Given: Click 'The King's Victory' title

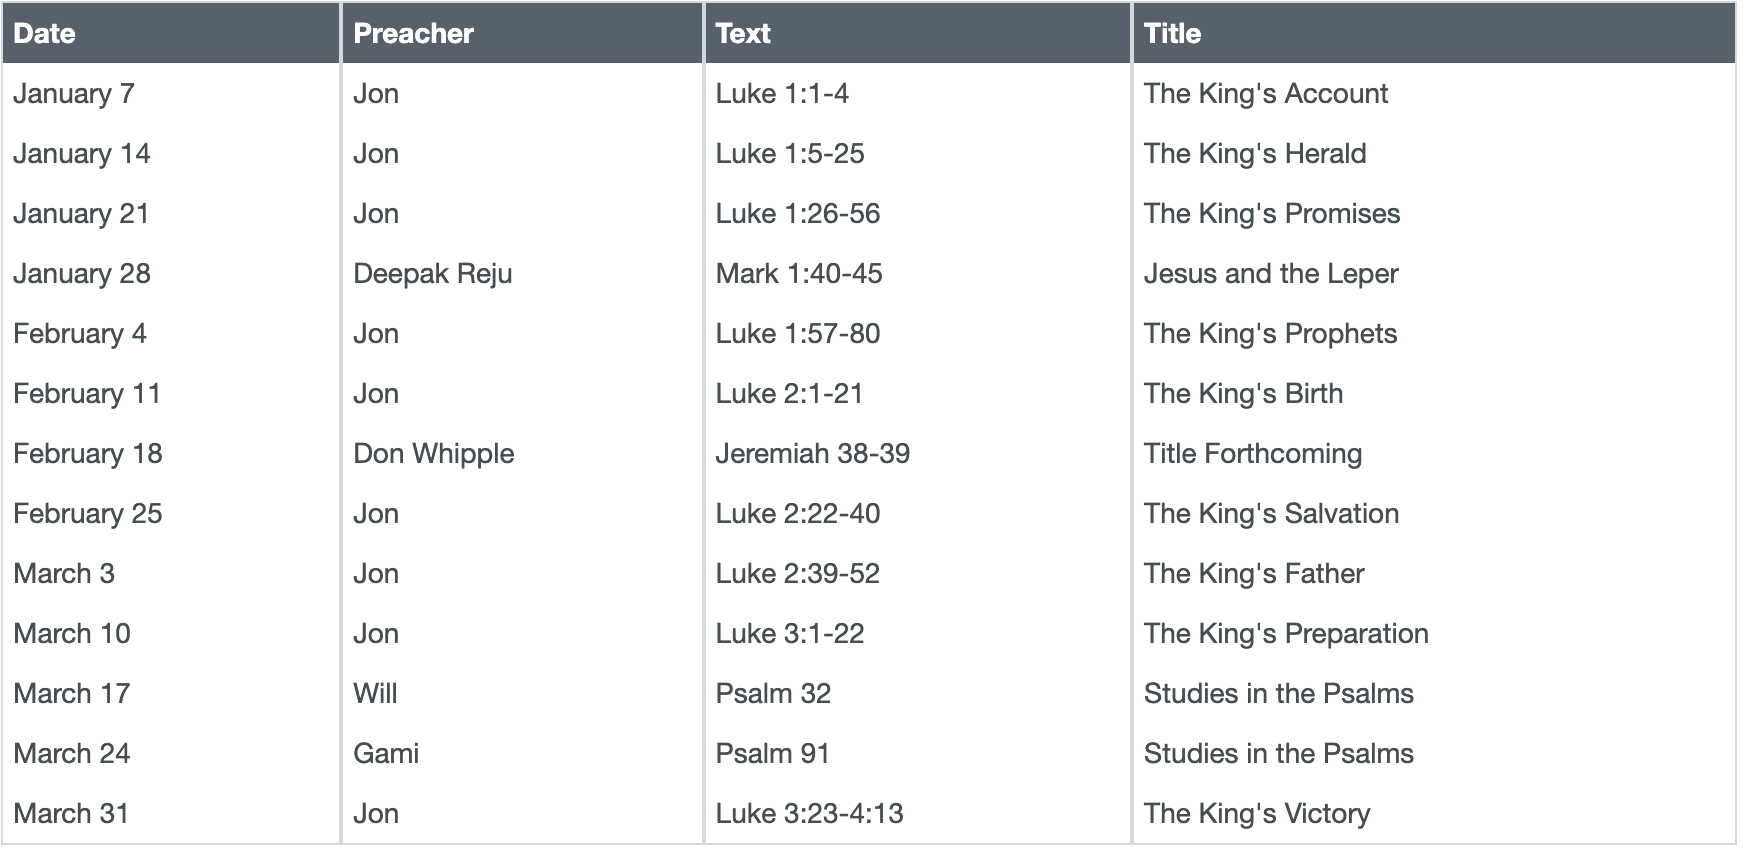Looking at the screenshot, I should [1256, 813].
